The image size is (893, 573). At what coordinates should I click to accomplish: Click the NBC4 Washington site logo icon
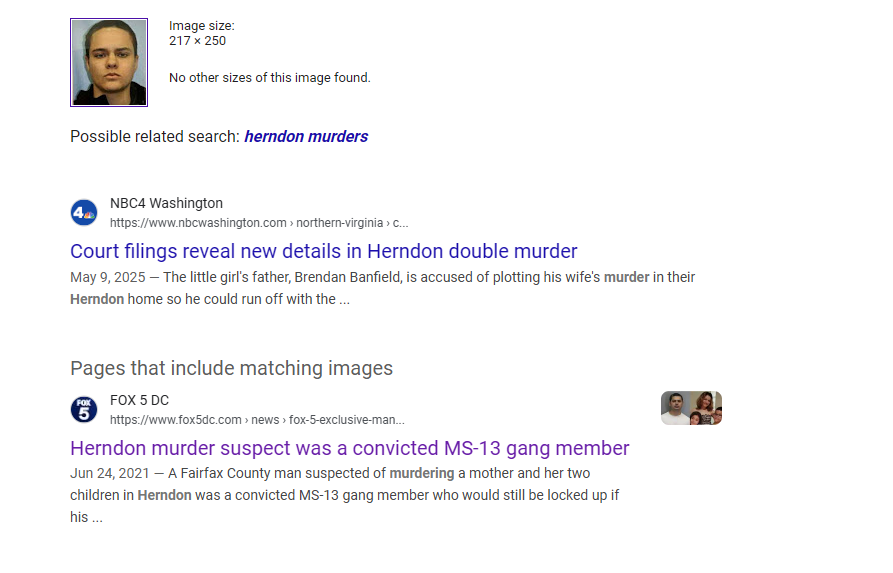tap(84, 212)
